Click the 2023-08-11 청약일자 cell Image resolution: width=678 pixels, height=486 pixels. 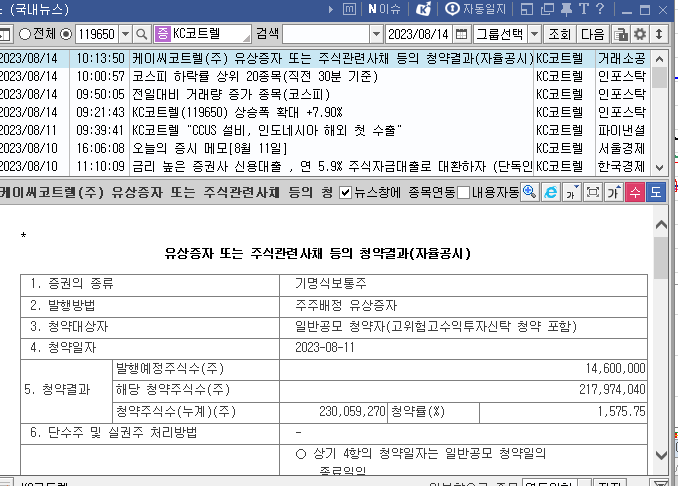(x=464, y=348)
